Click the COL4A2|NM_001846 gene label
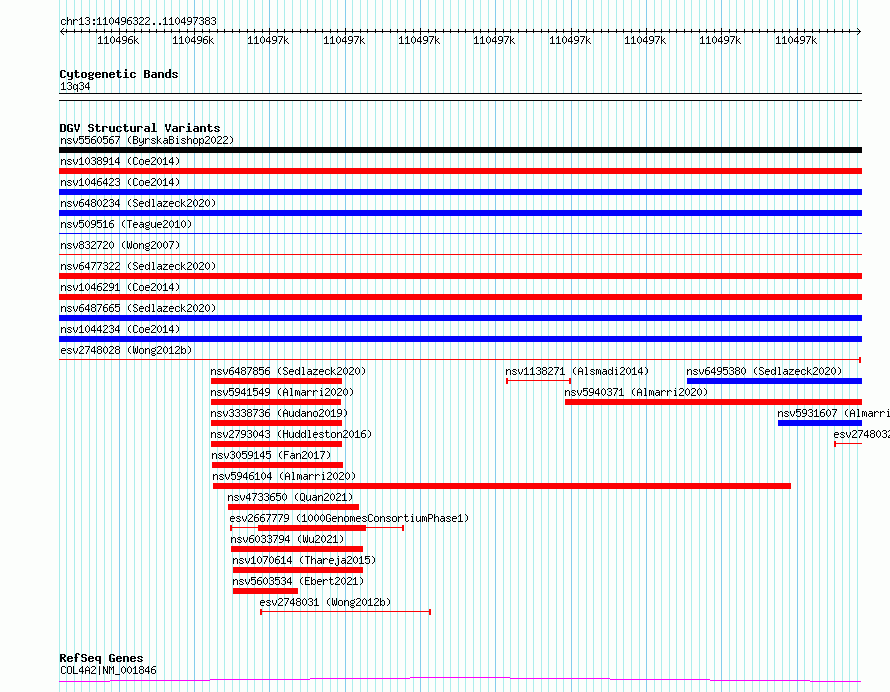Image resolution: width=890 pixels, height=692 pixels. click(x=108, y=670)
